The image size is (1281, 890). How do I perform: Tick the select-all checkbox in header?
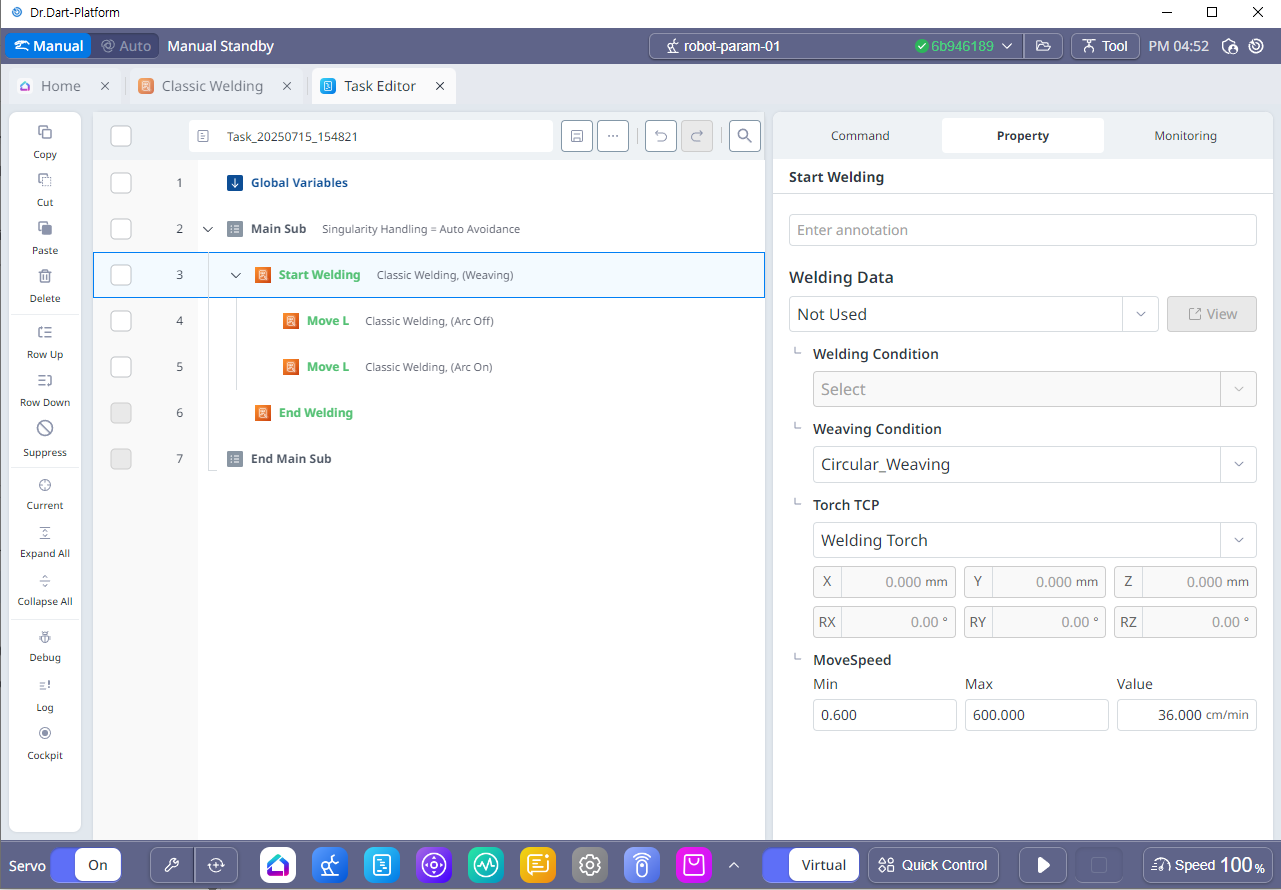tap(121, 136)
